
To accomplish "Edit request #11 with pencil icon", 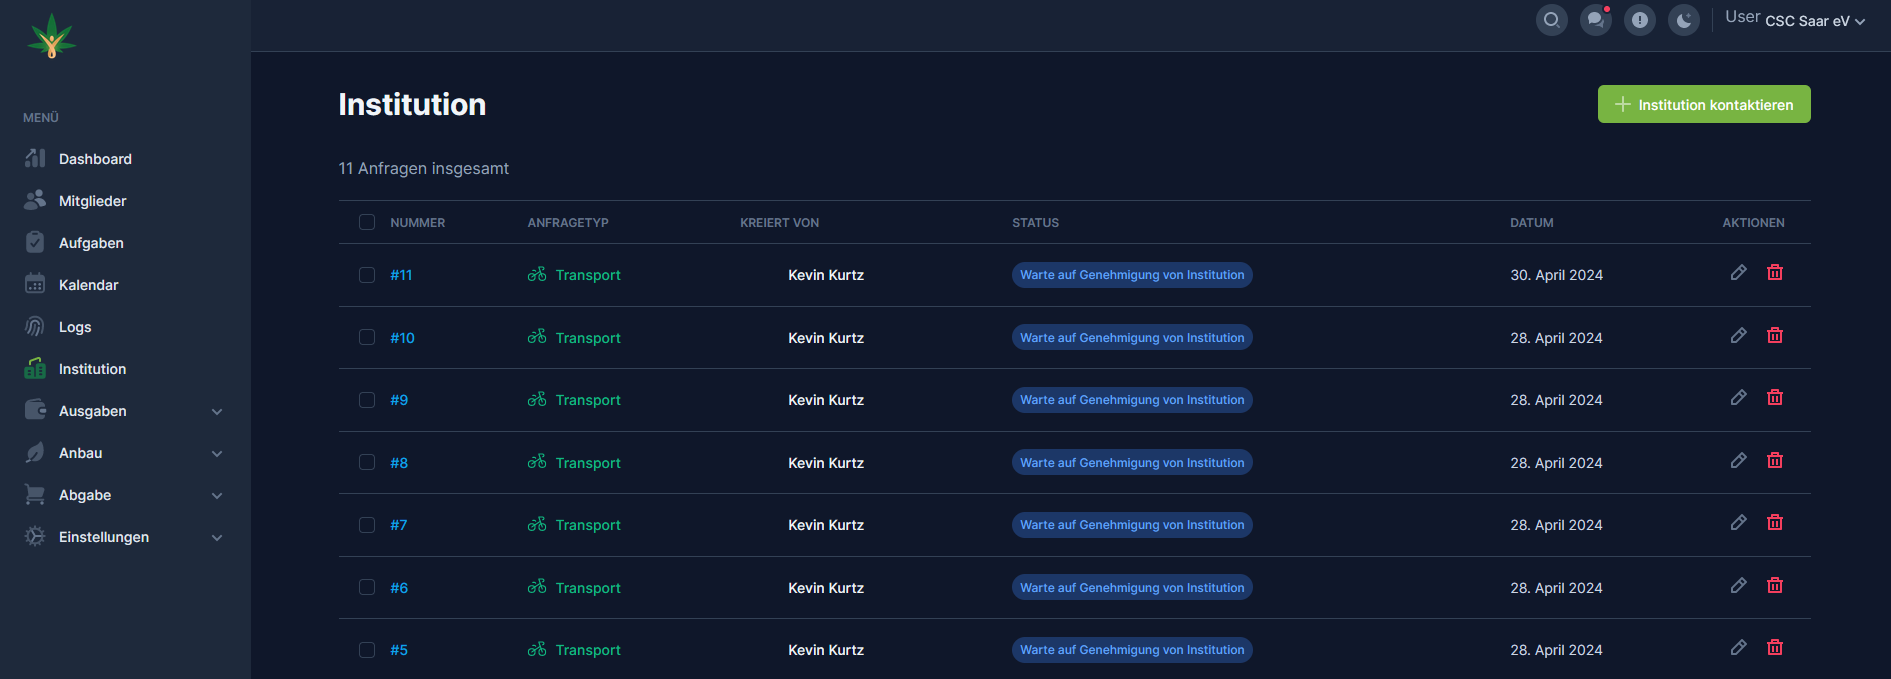I will [1738, 273].
